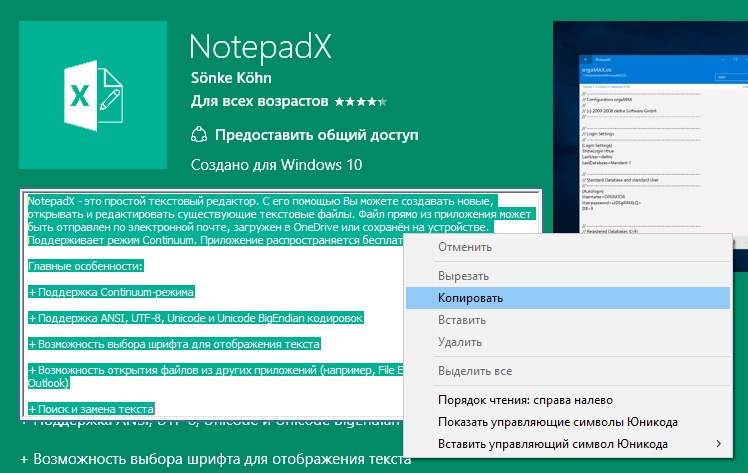Select Порядок чтения: справа налево
748x473 pixels.
tap(568, 400)
